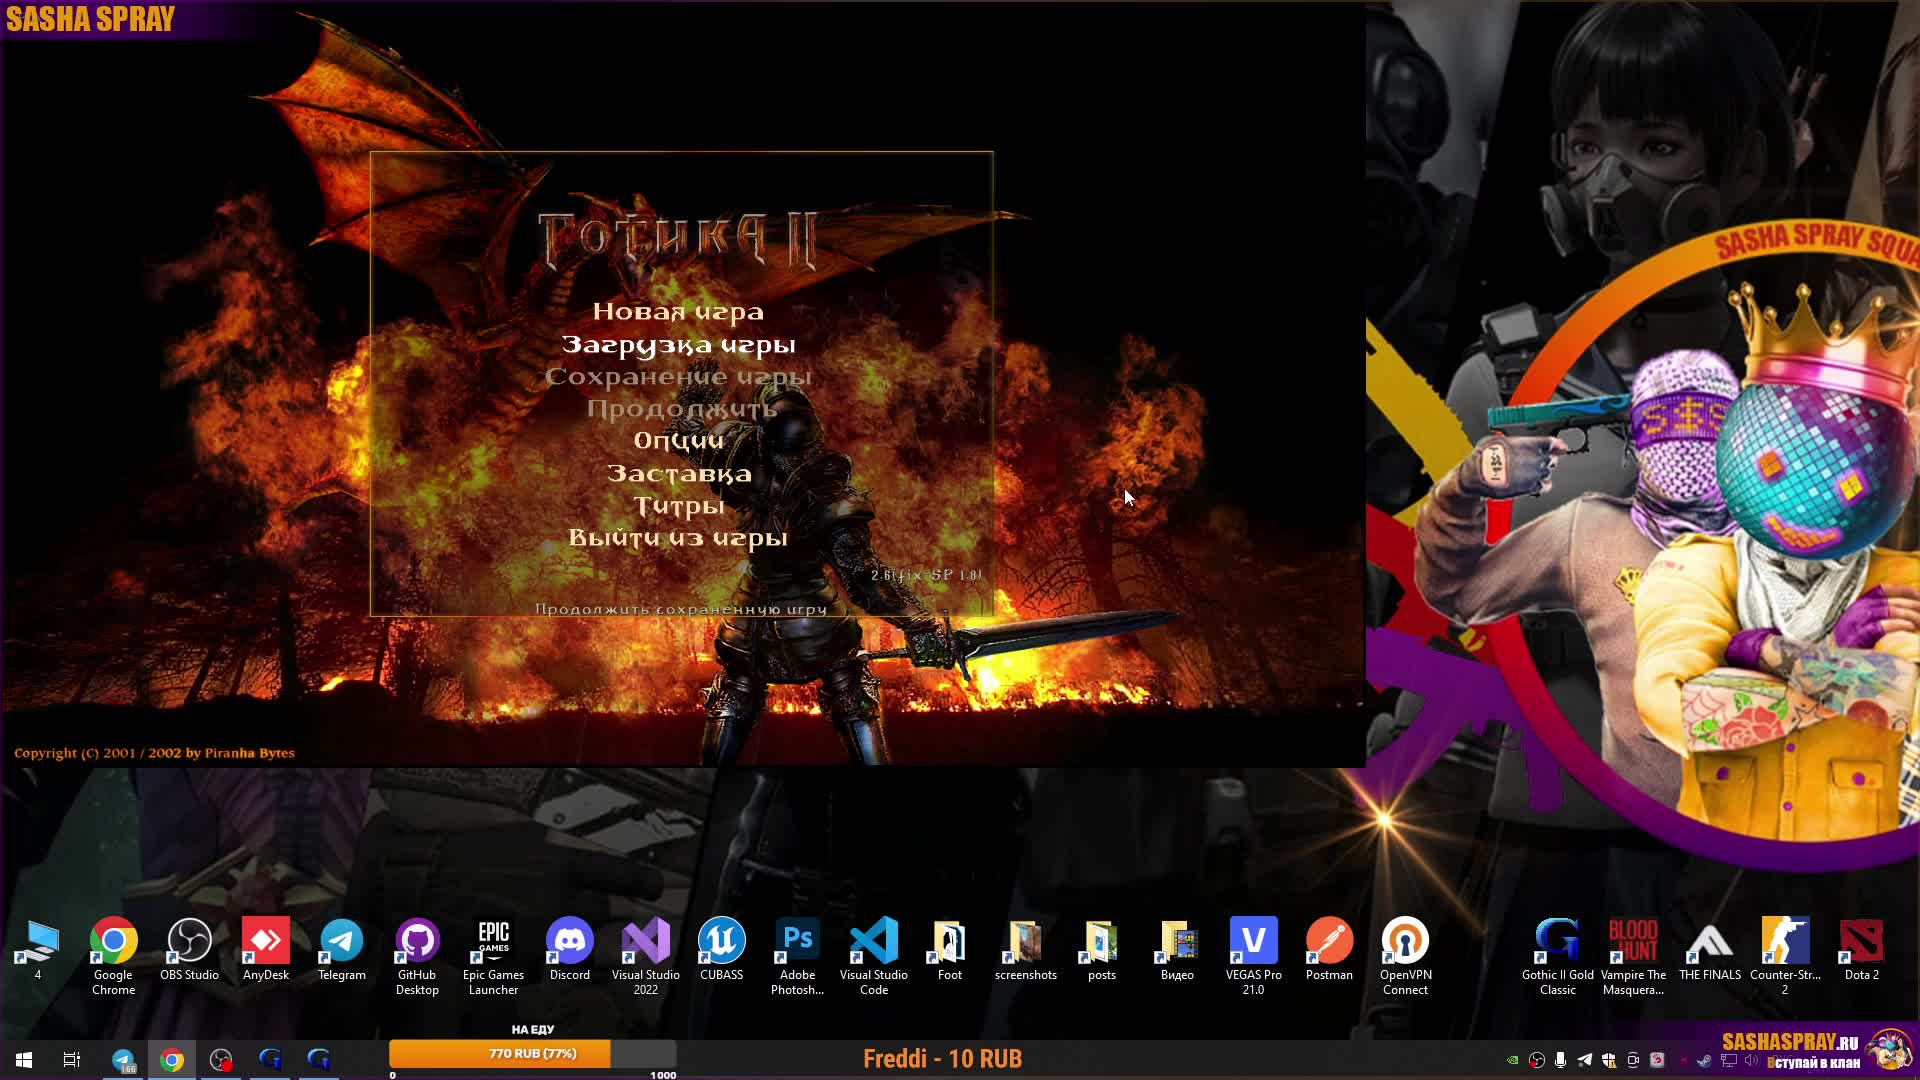The width and height of the screenshot is (1920, 1080).
Task: Launch GitHub Desktop shortcut
Action: tap(417, 942)
